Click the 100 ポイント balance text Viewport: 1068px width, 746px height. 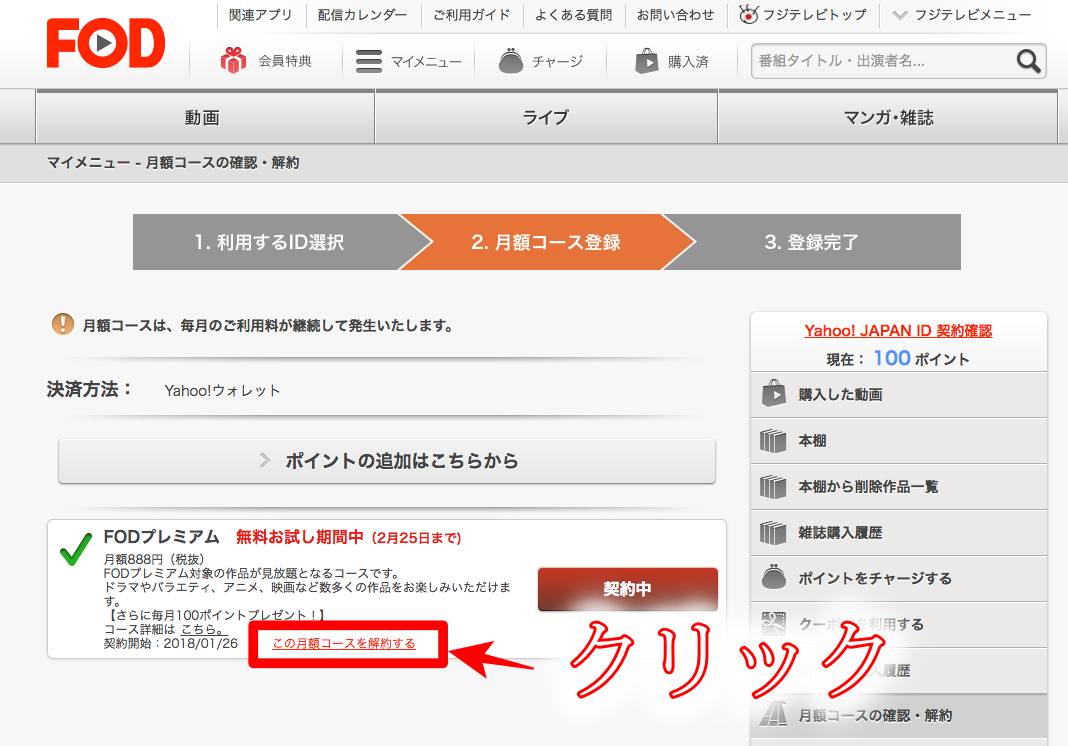[x=921, y=358]
